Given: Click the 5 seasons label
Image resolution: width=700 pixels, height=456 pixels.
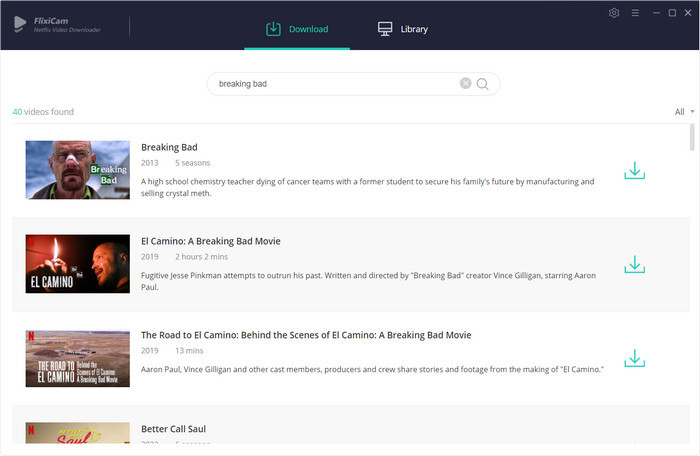Looking at the screenshot, I should click(192, 163).
